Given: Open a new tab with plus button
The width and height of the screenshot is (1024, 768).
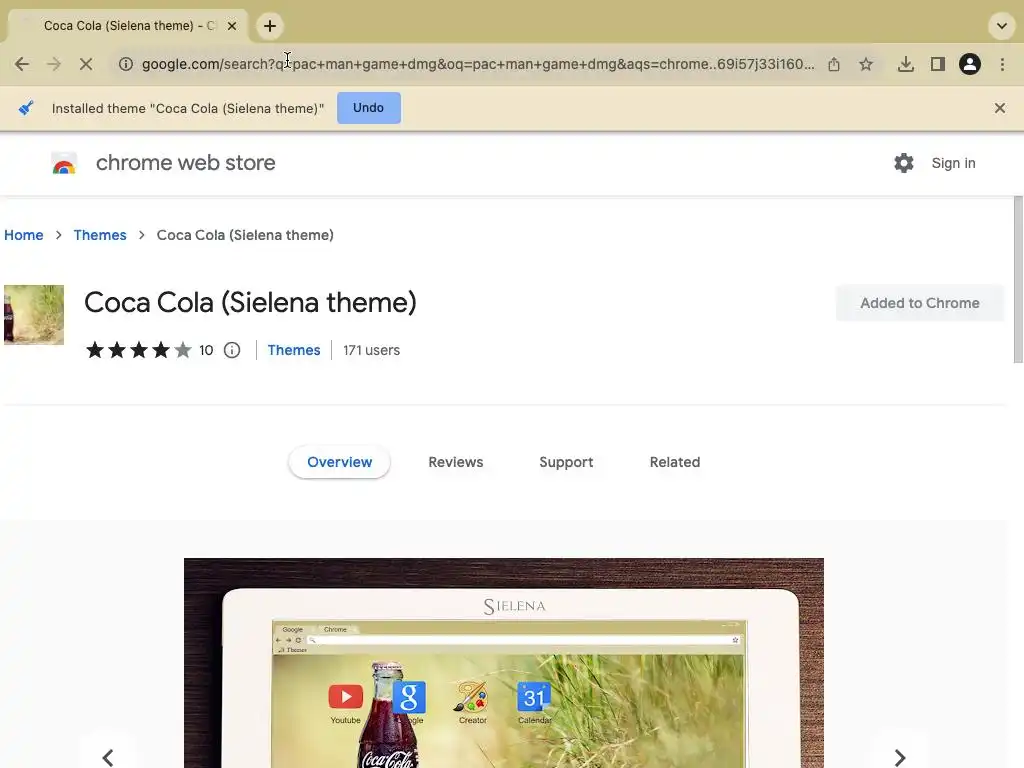Looking at the screenshot, I should pos(270,26).
